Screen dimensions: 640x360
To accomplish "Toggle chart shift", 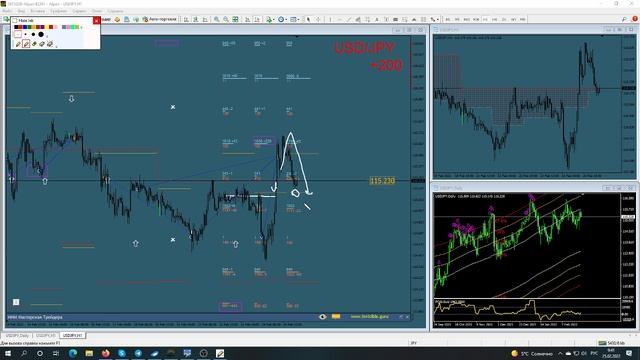I will pos(257,19).
